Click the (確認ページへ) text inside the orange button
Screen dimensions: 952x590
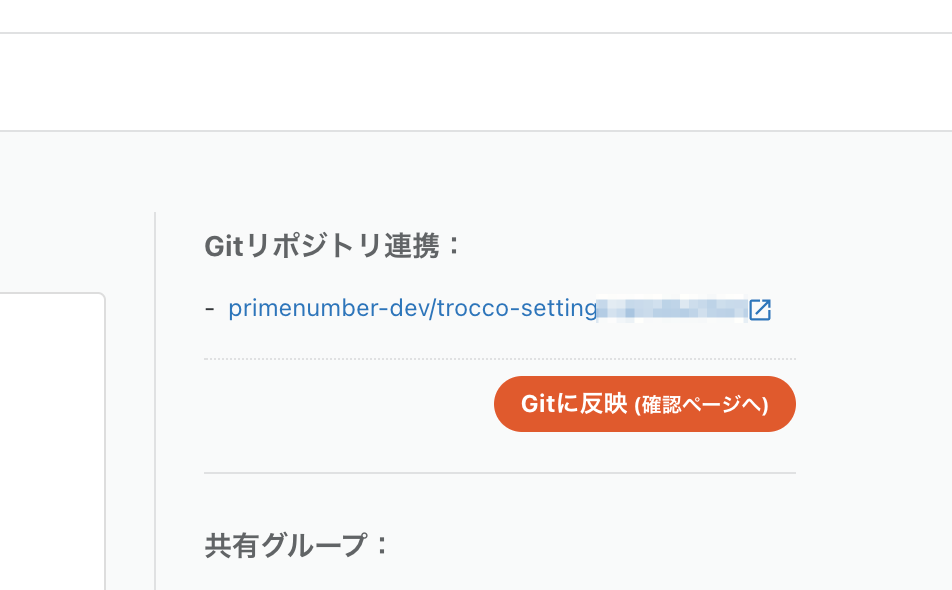701,405
